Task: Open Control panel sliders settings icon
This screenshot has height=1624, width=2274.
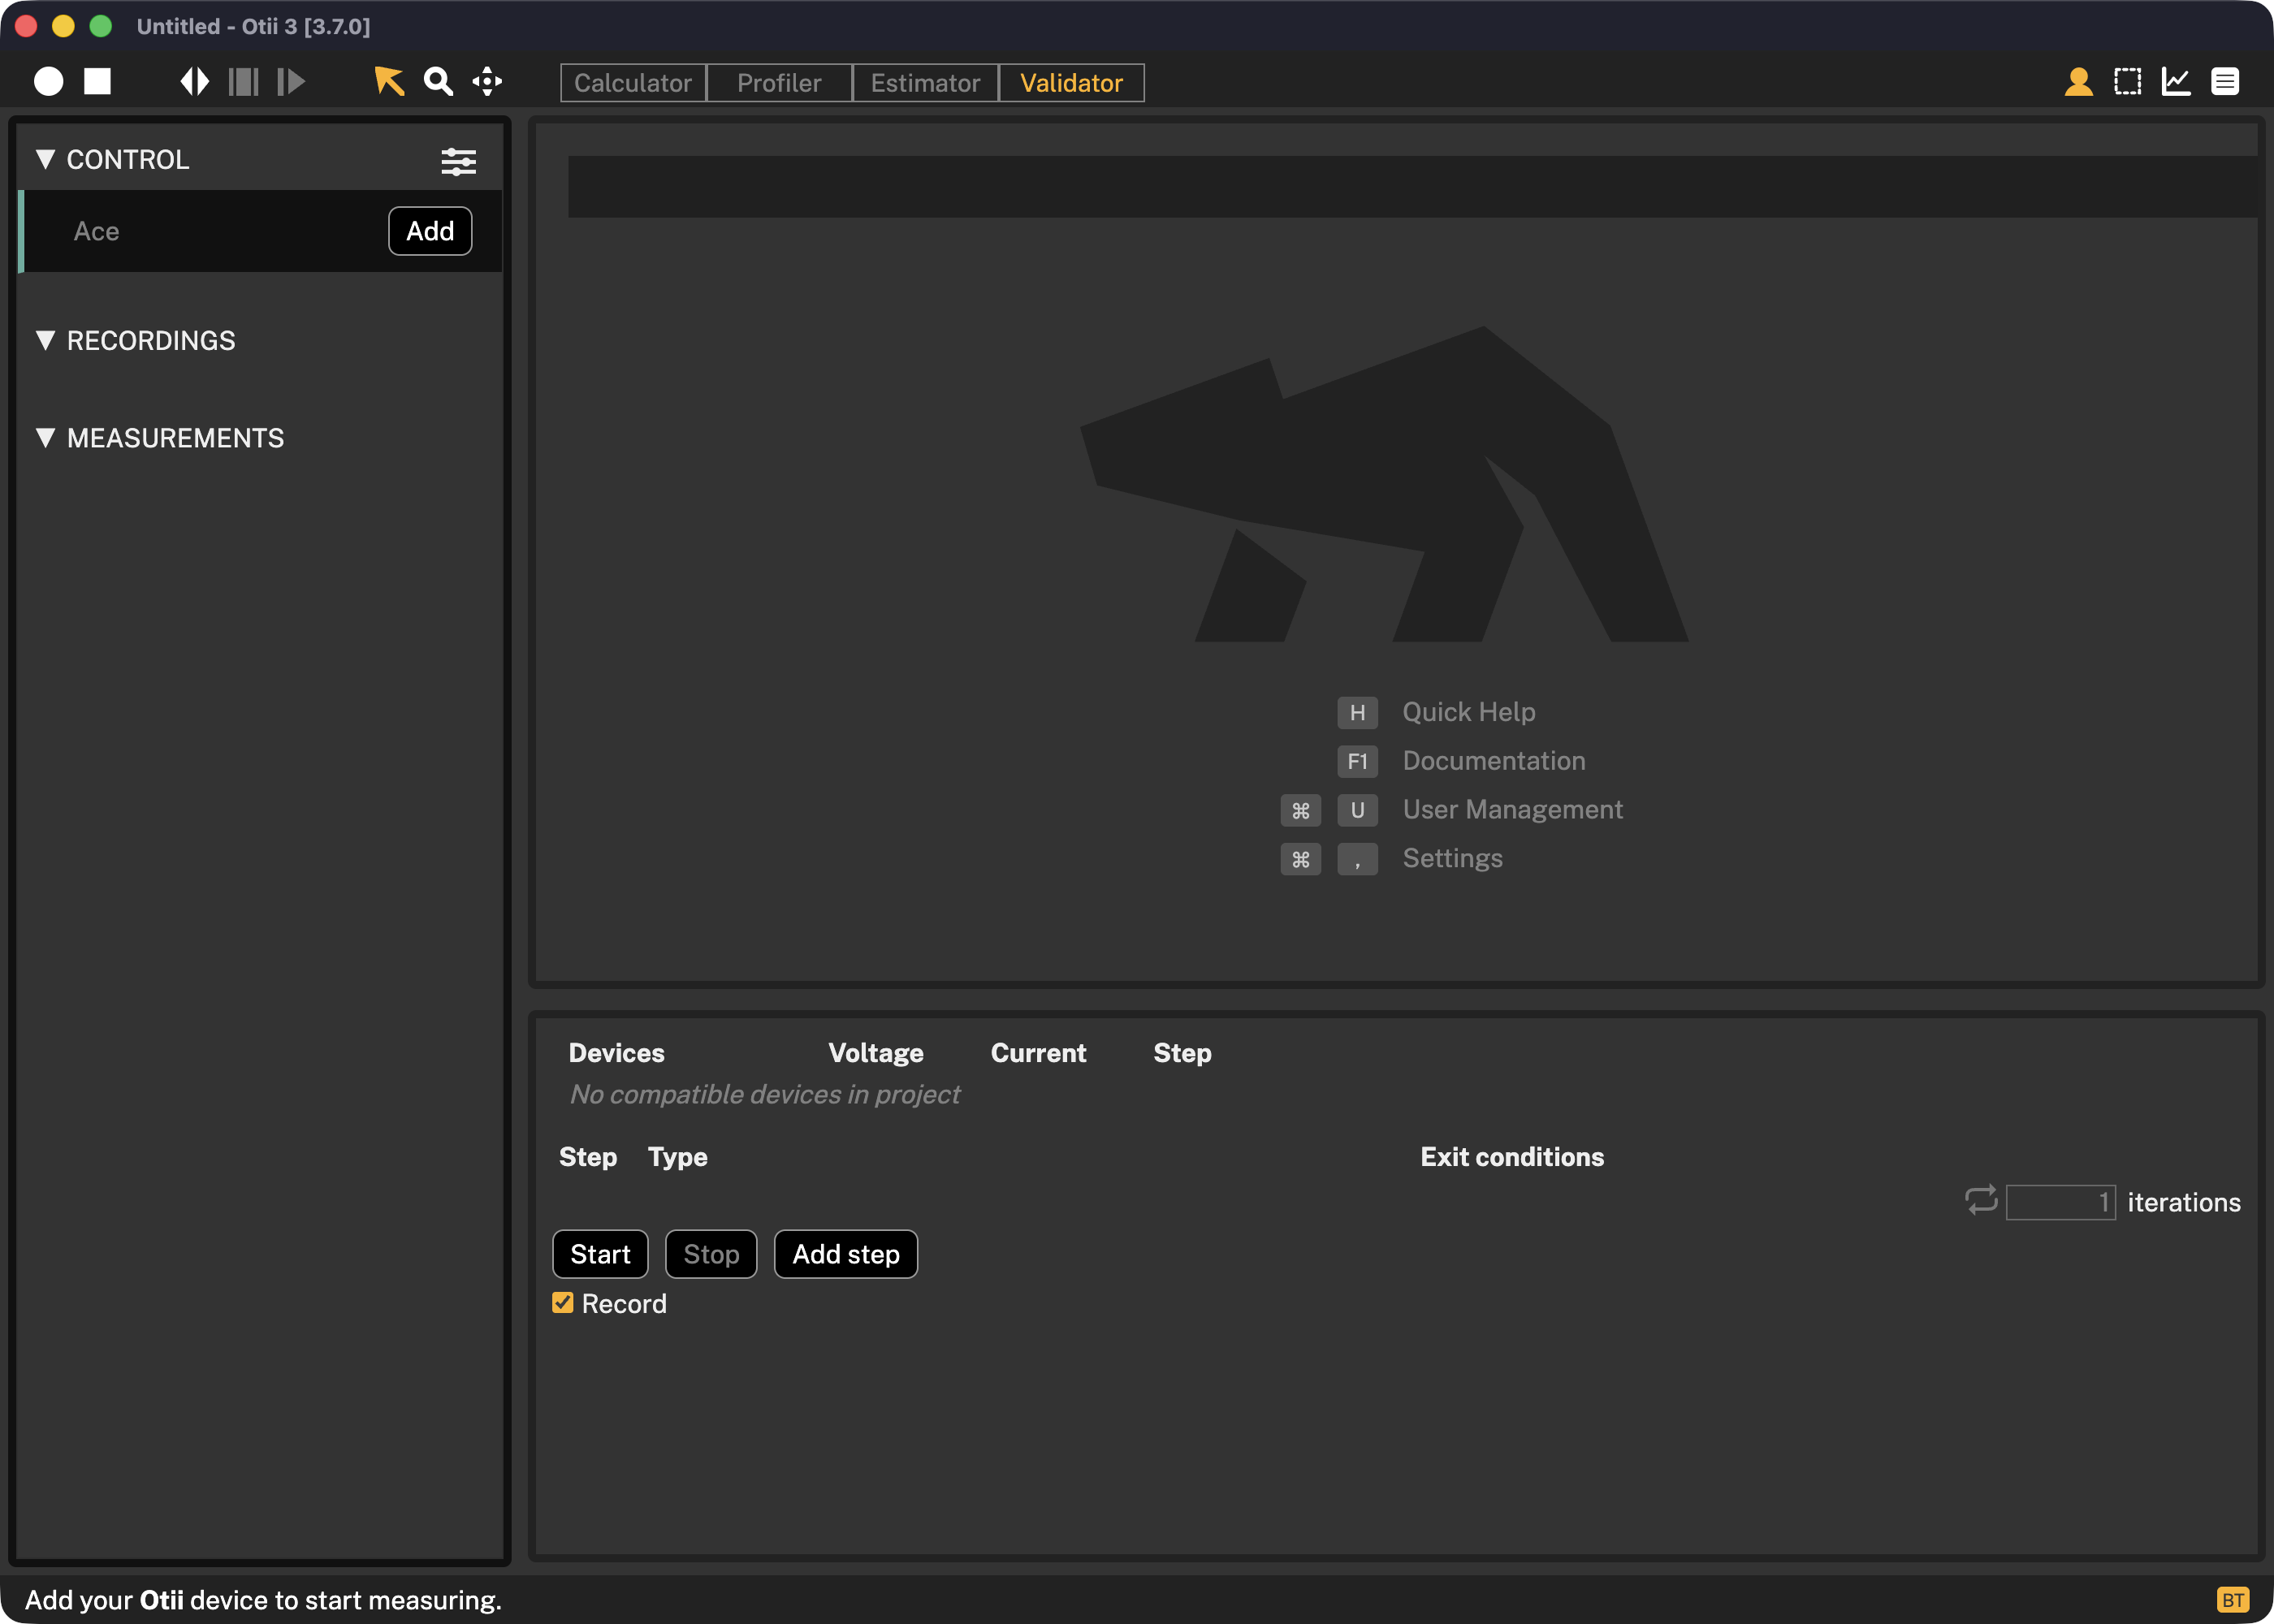Action: (459, 161)
